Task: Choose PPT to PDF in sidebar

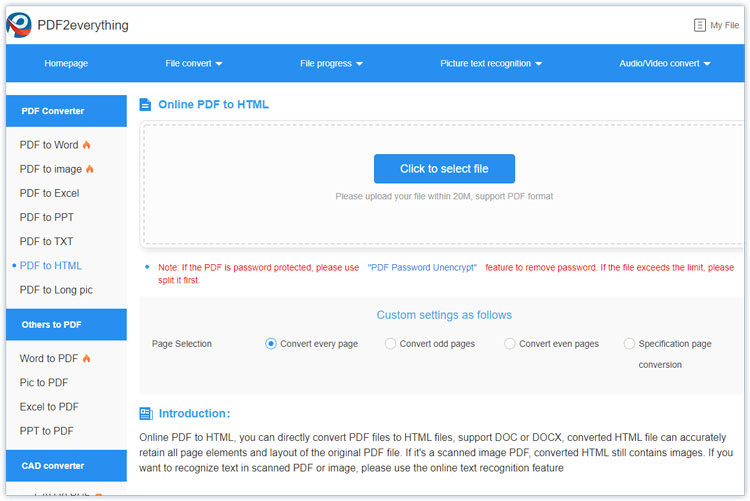Action: [x=46, y=431]
